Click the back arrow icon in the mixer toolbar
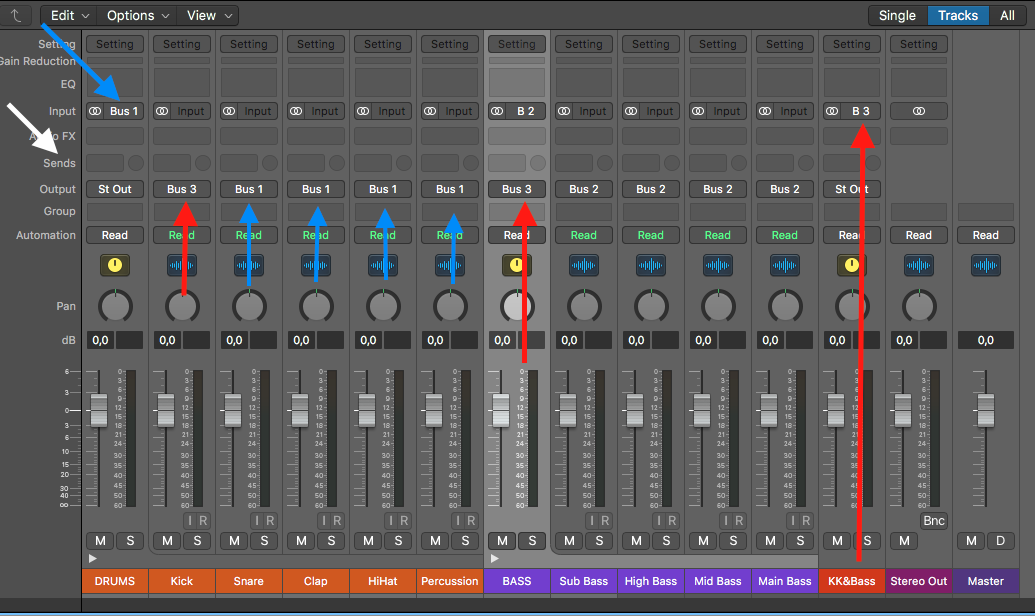 pyautogui.click(x=16, y=15)
